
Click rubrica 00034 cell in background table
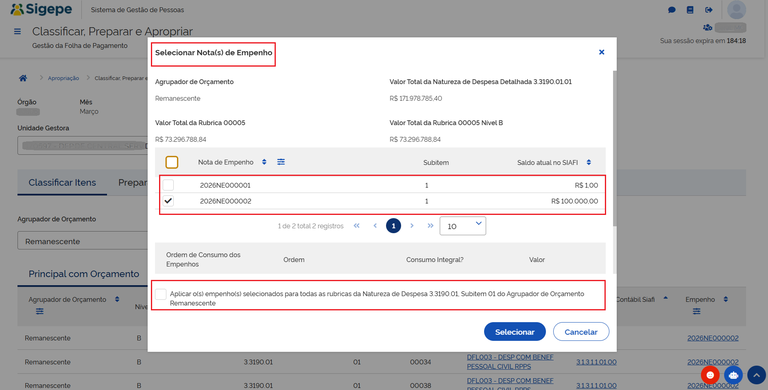[x=420, y=362]
